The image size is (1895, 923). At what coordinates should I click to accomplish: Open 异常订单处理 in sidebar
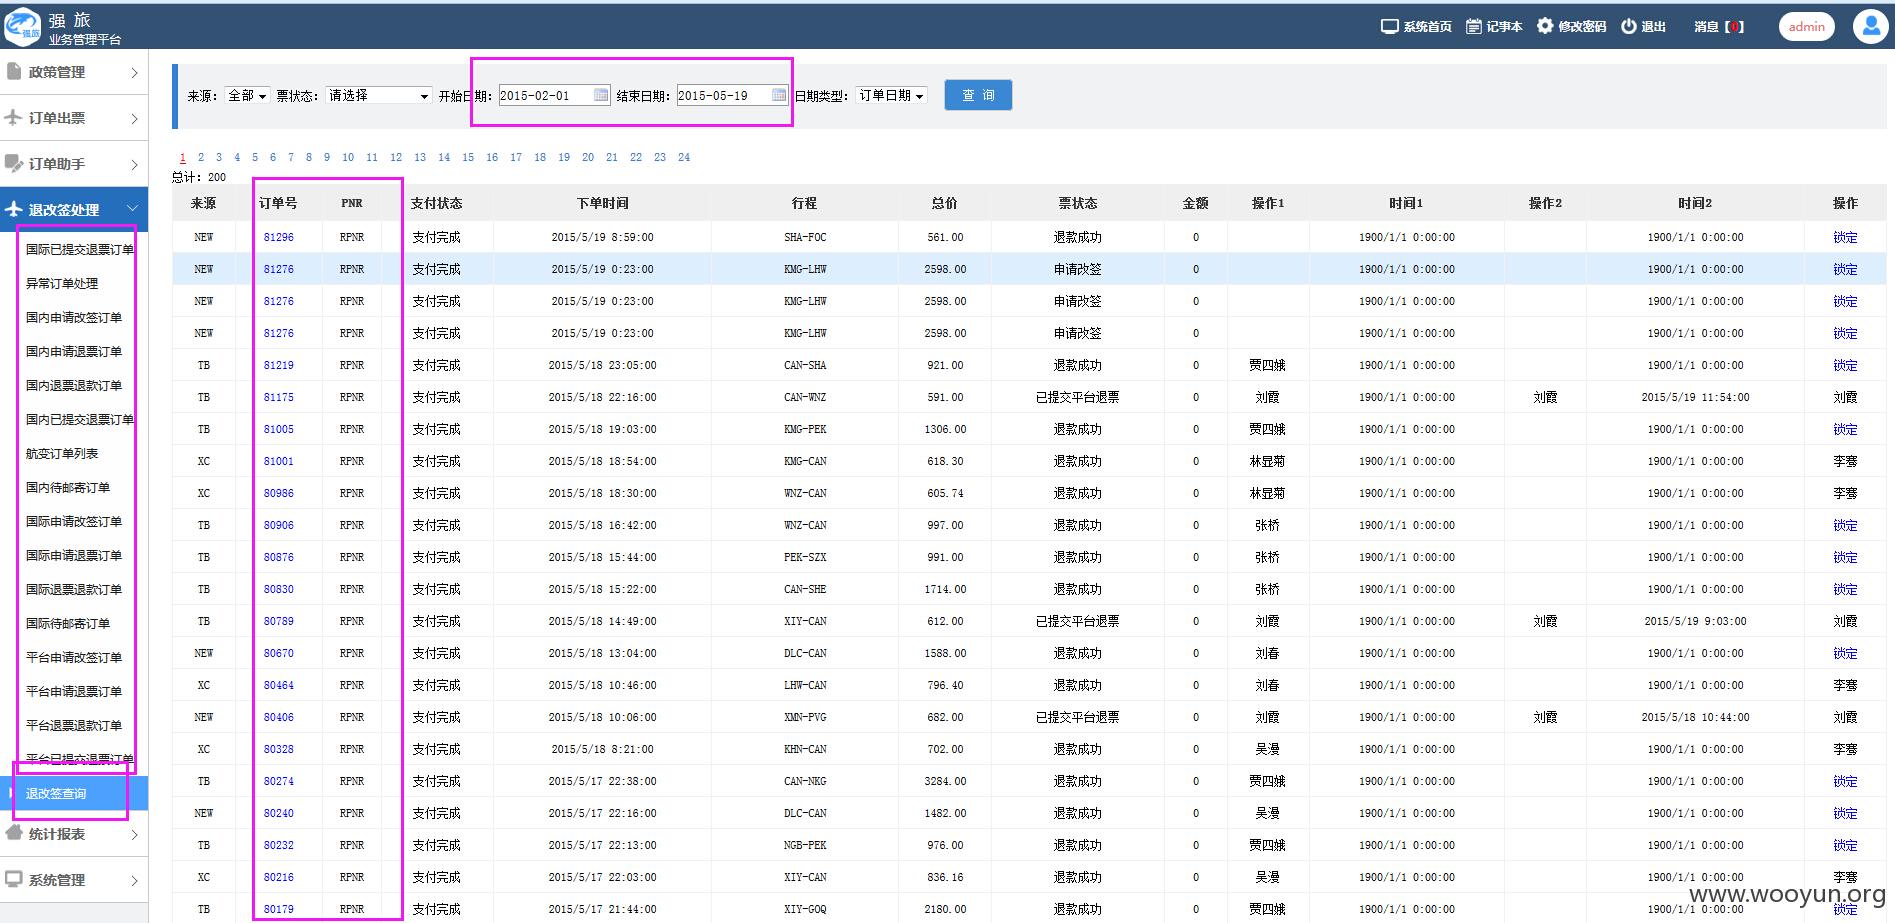tap(62, 283)
